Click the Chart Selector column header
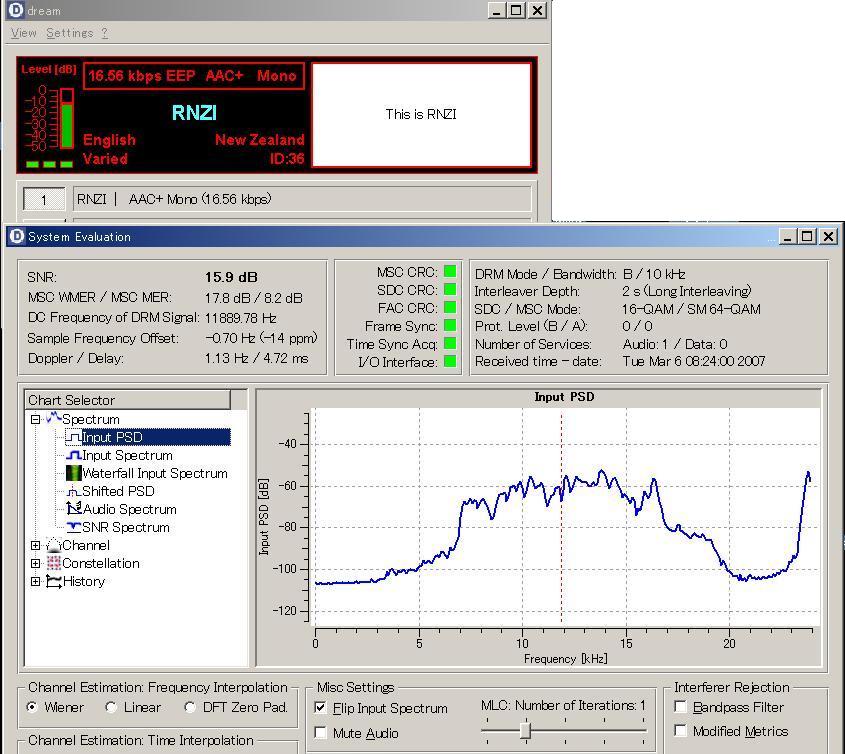The height and width of the screenshot is (754, 845). 128,400
